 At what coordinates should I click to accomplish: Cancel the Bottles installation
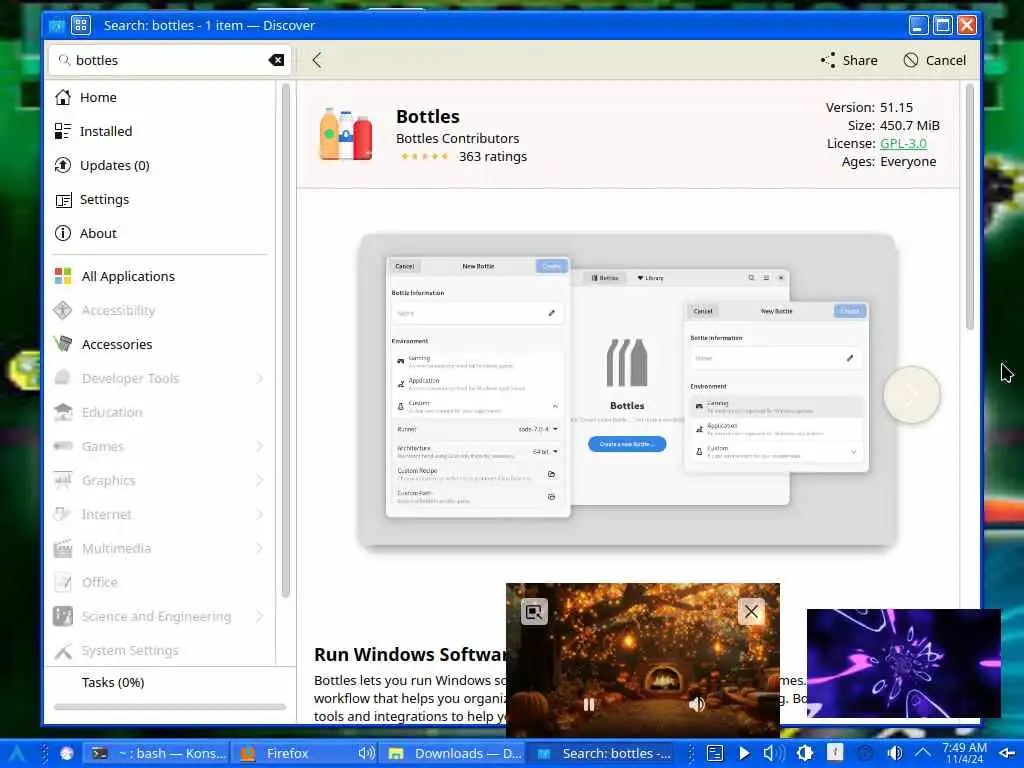point(935,60)
